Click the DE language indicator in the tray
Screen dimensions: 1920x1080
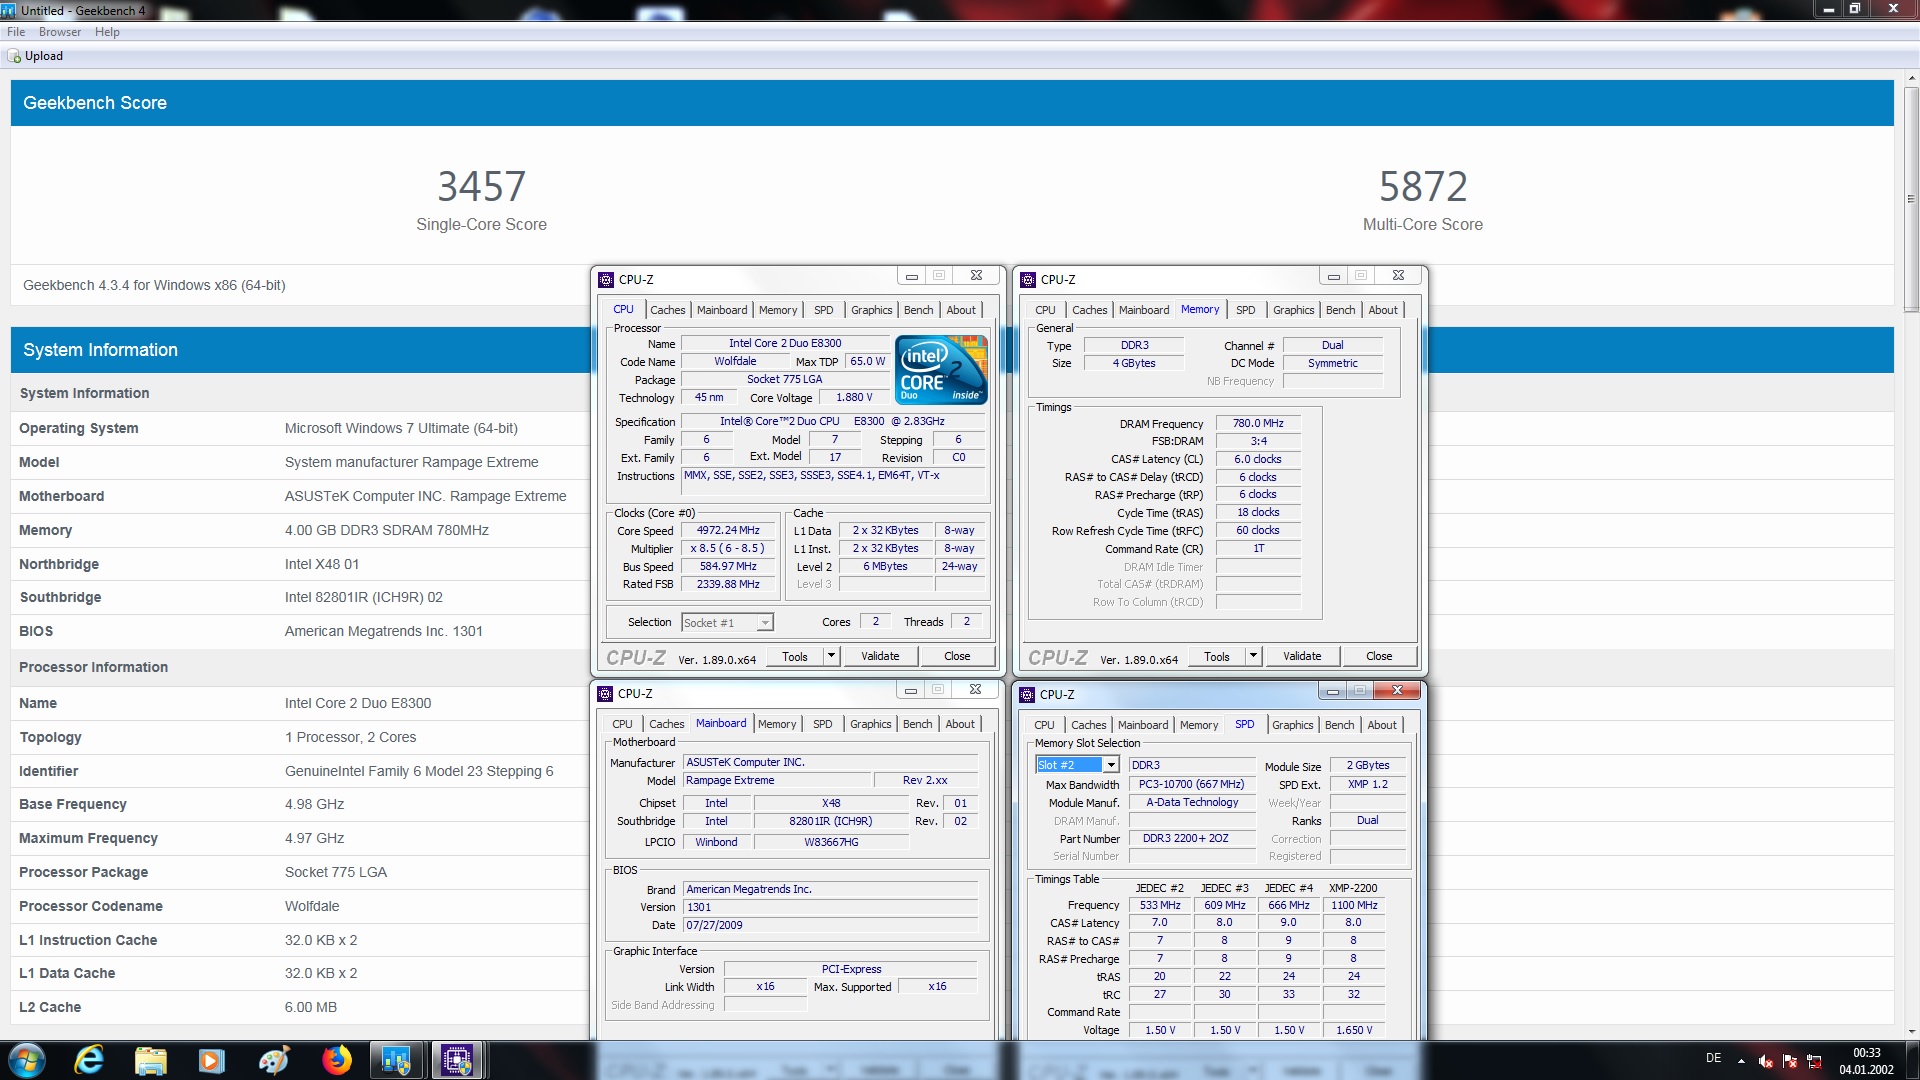1713,1058
